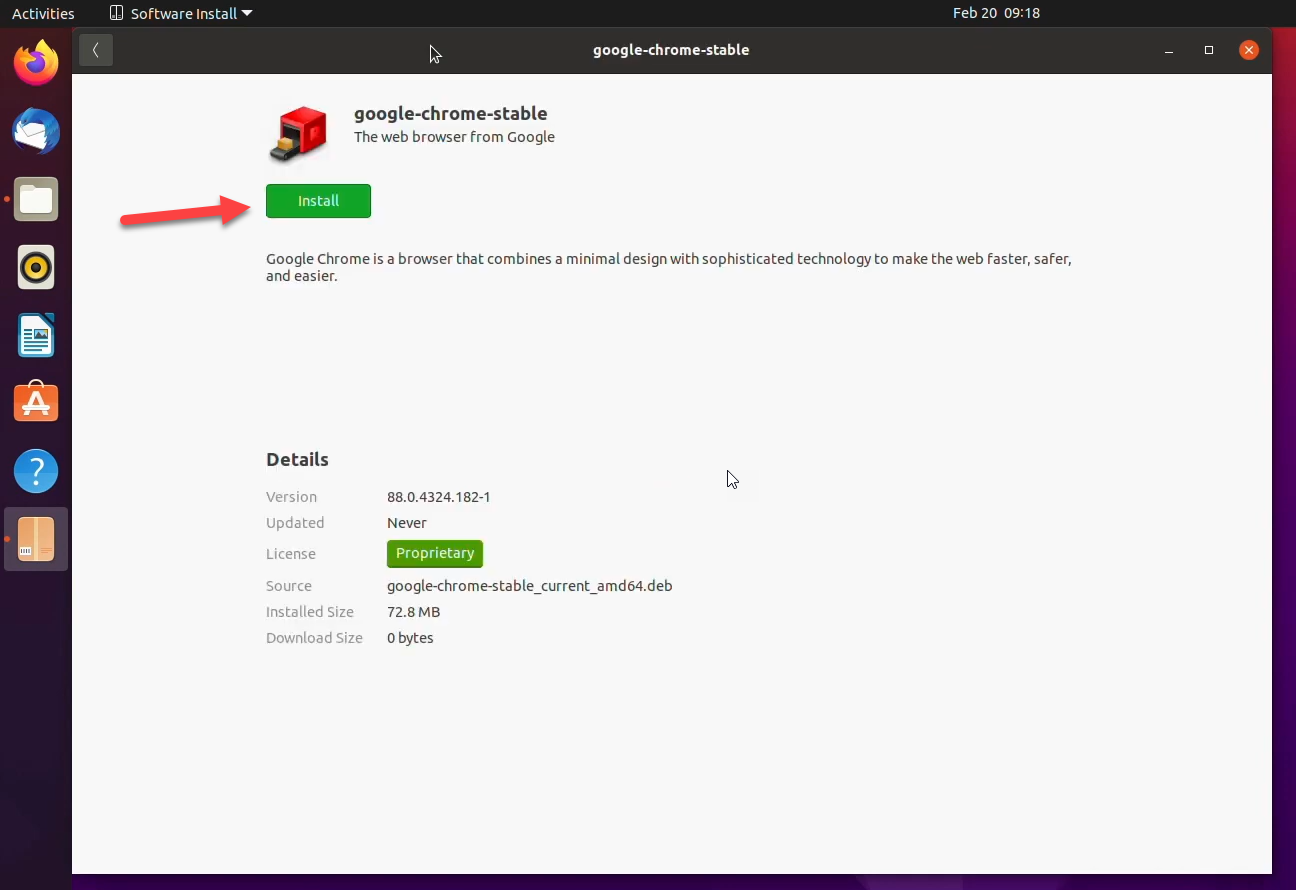Image resolution: width=1296 pixels, height=890 pixels.
Task: Launch Thunderbird Mail from the dock
Action: point(36,132)
